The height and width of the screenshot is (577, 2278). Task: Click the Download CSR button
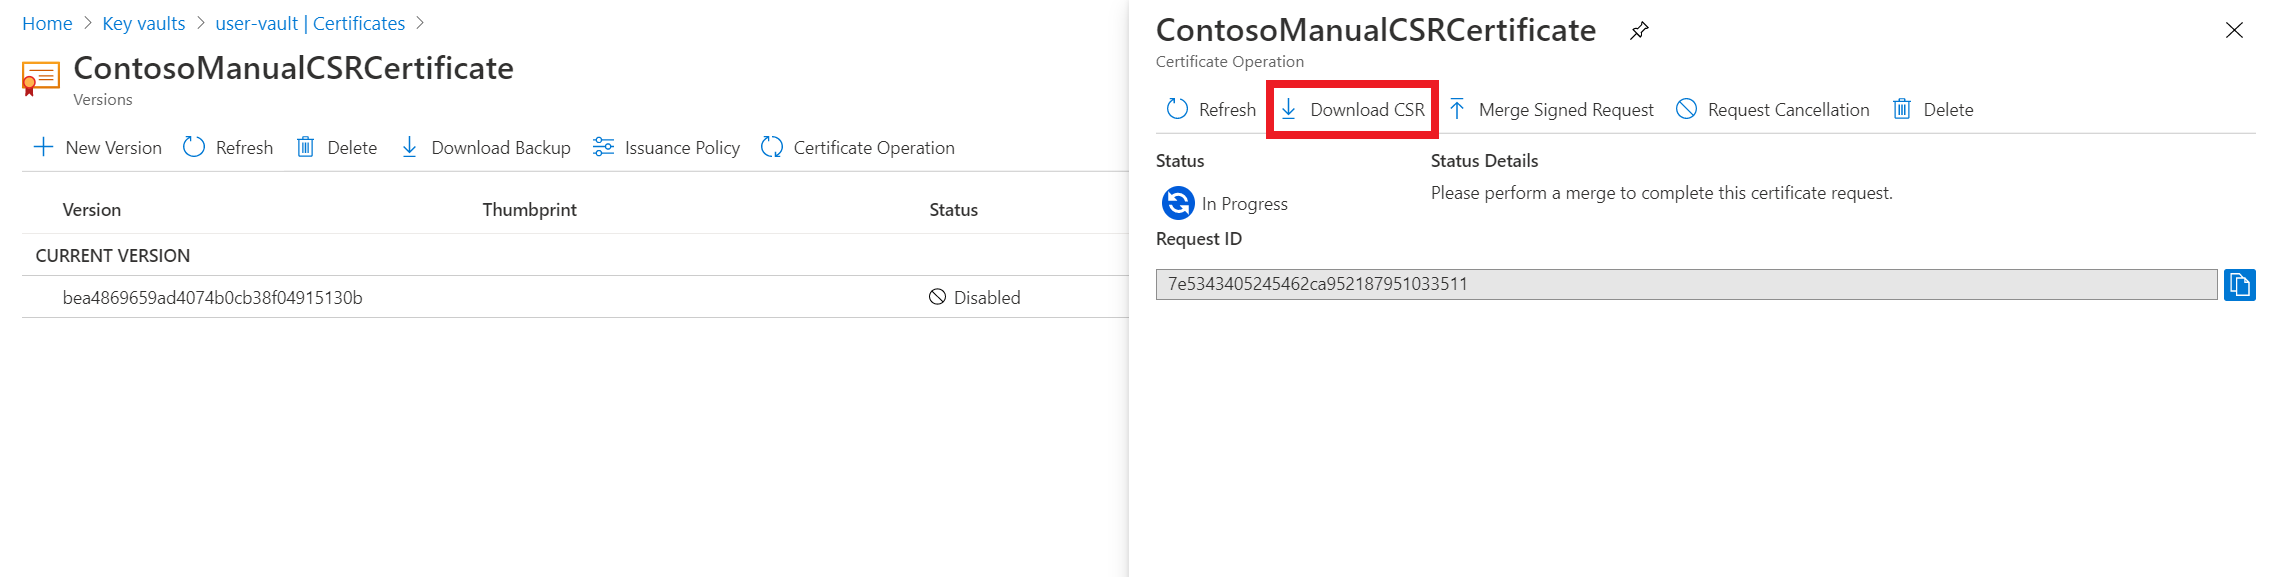[1353, 110]
